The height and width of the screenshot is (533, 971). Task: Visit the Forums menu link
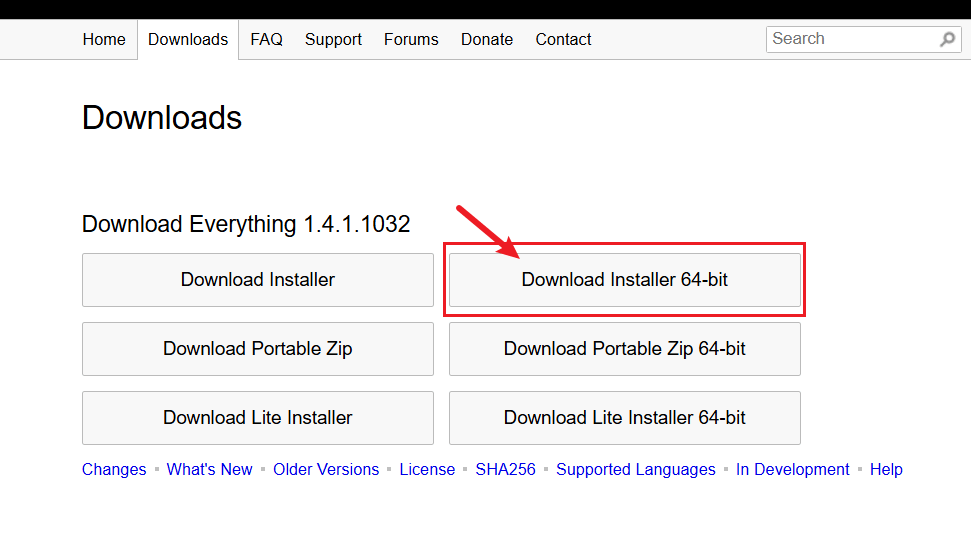(x=411, y=40)
